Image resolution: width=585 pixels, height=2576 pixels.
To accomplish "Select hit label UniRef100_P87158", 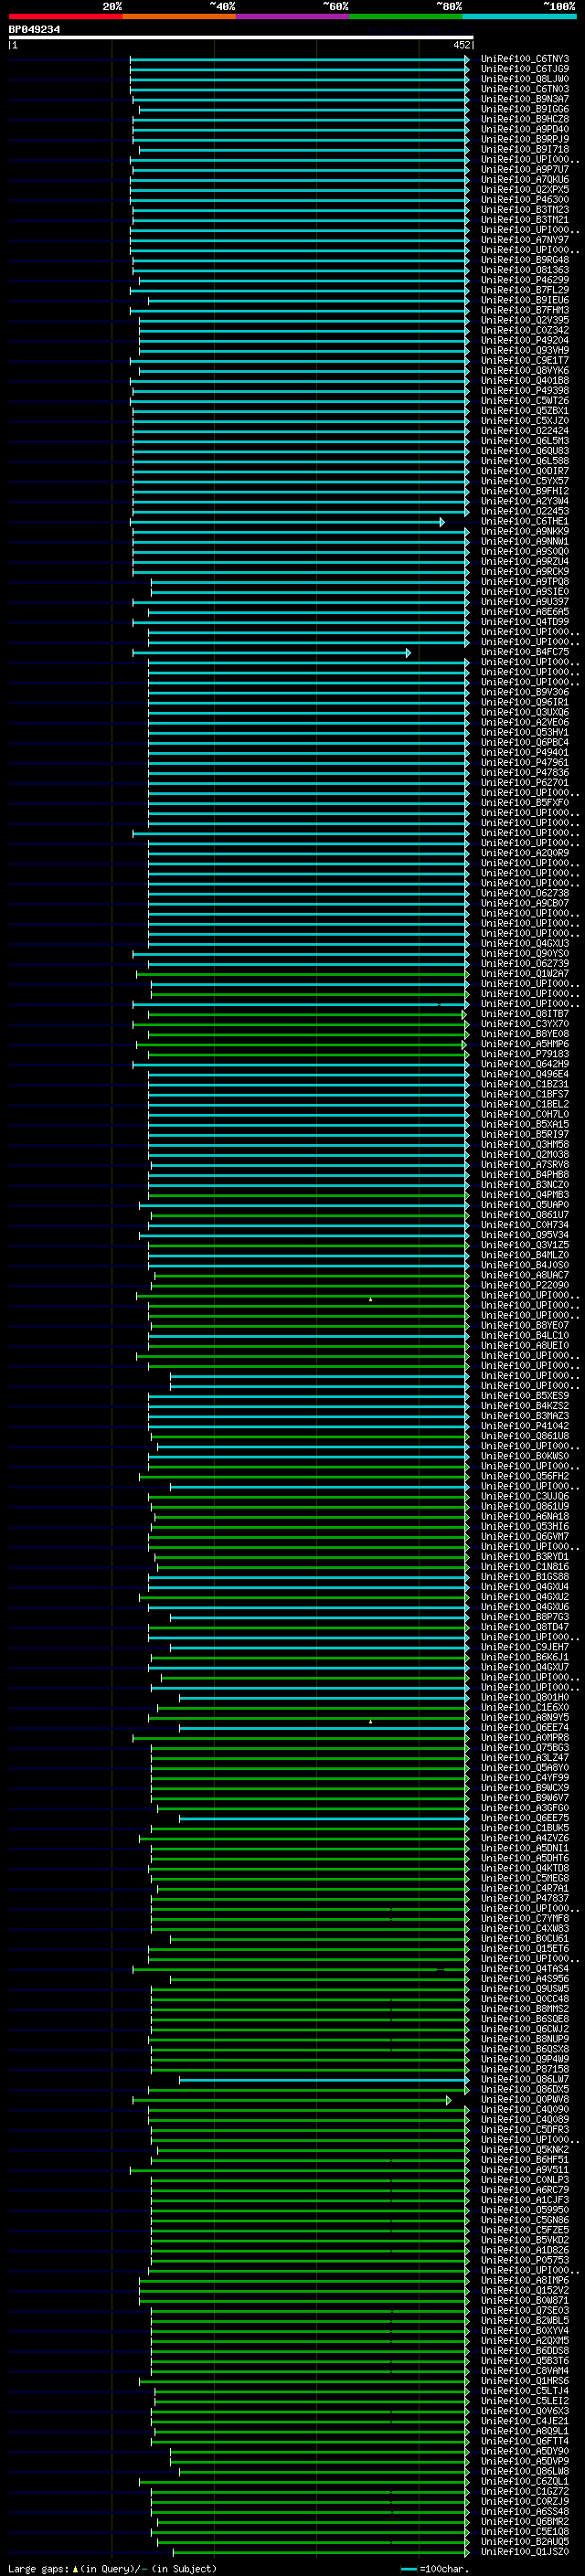I will [x=525, y=2069].
